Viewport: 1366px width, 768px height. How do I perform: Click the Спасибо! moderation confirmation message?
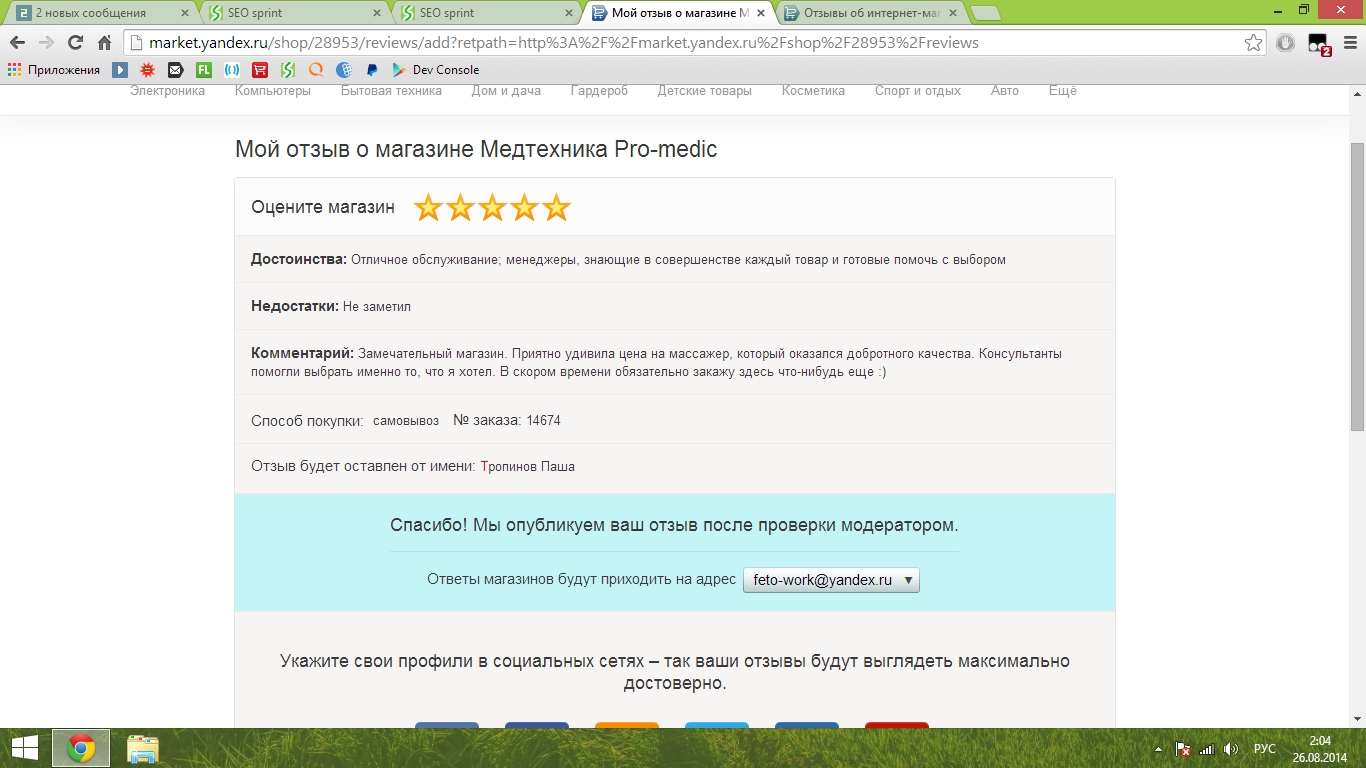click(674, 525)
